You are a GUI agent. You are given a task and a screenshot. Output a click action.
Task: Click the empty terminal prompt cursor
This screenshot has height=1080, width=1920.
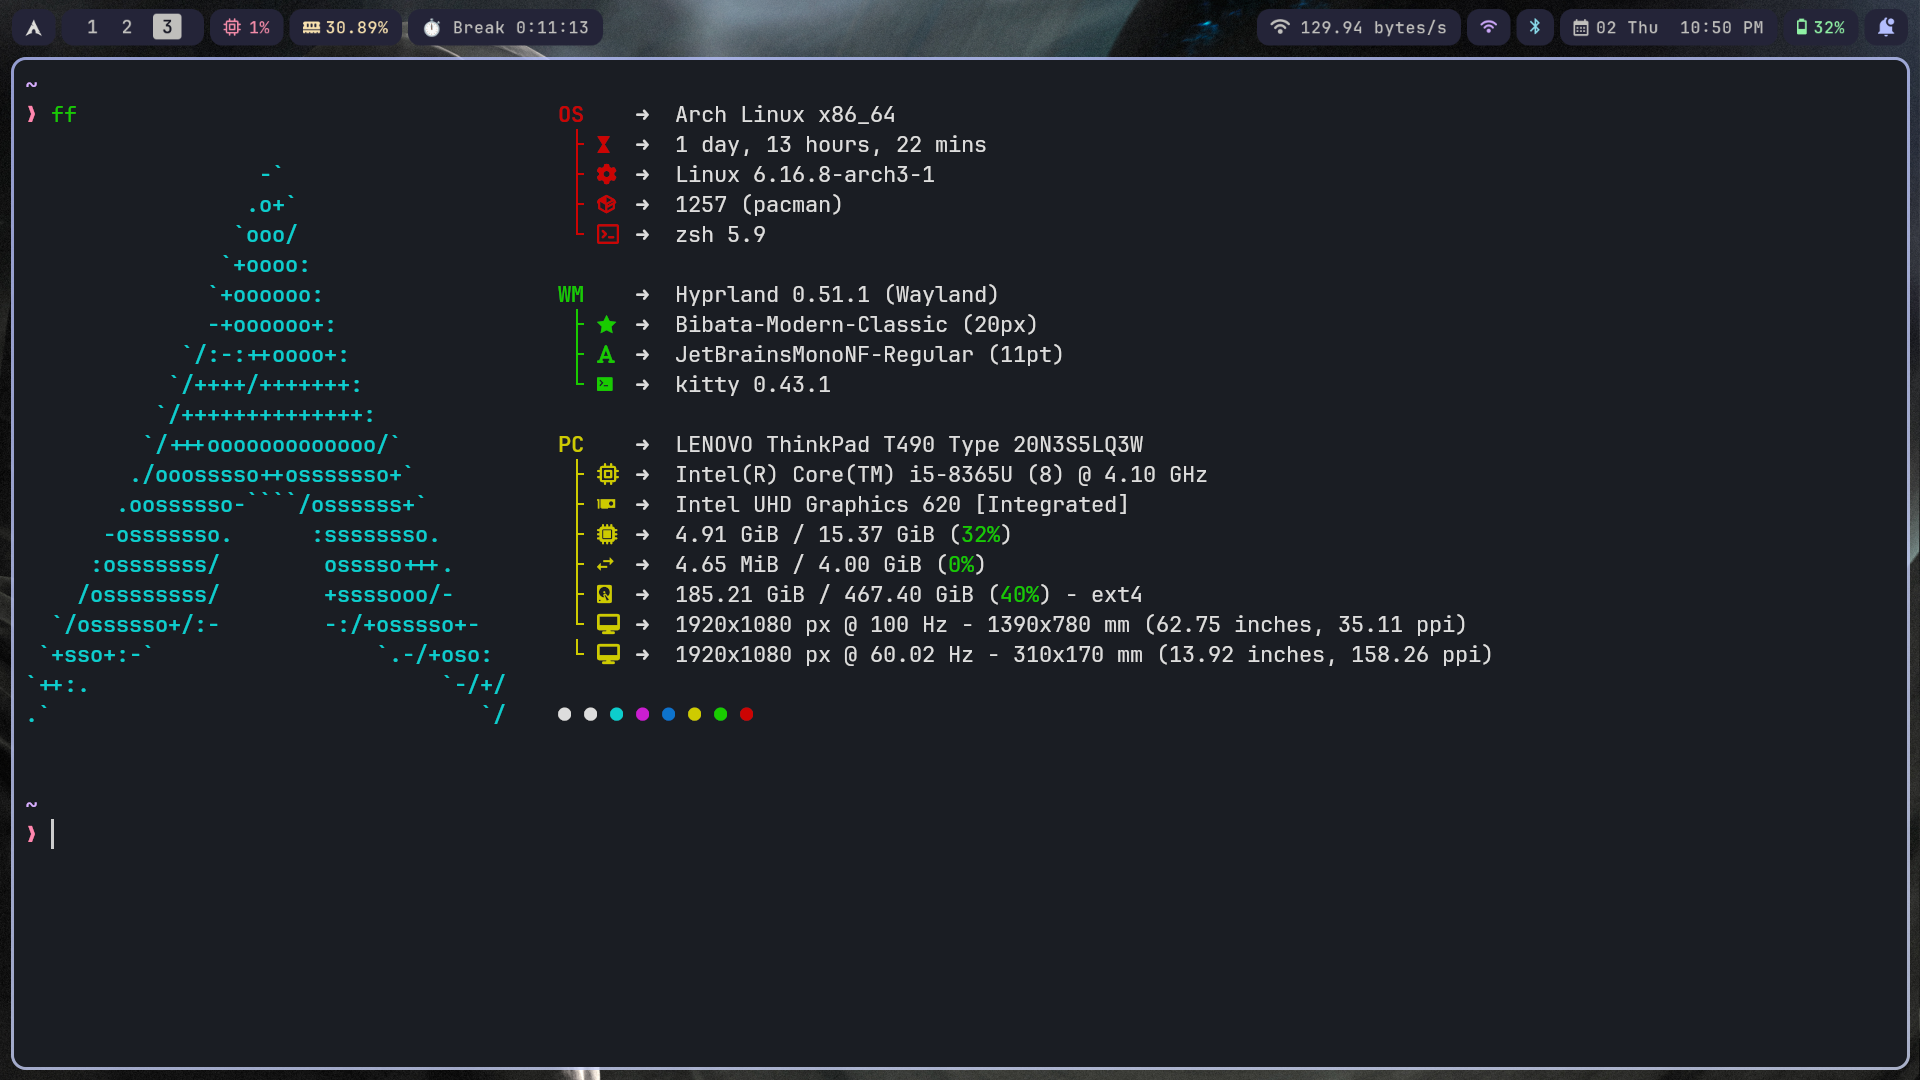pyautogui.click(x=52, y=834)
